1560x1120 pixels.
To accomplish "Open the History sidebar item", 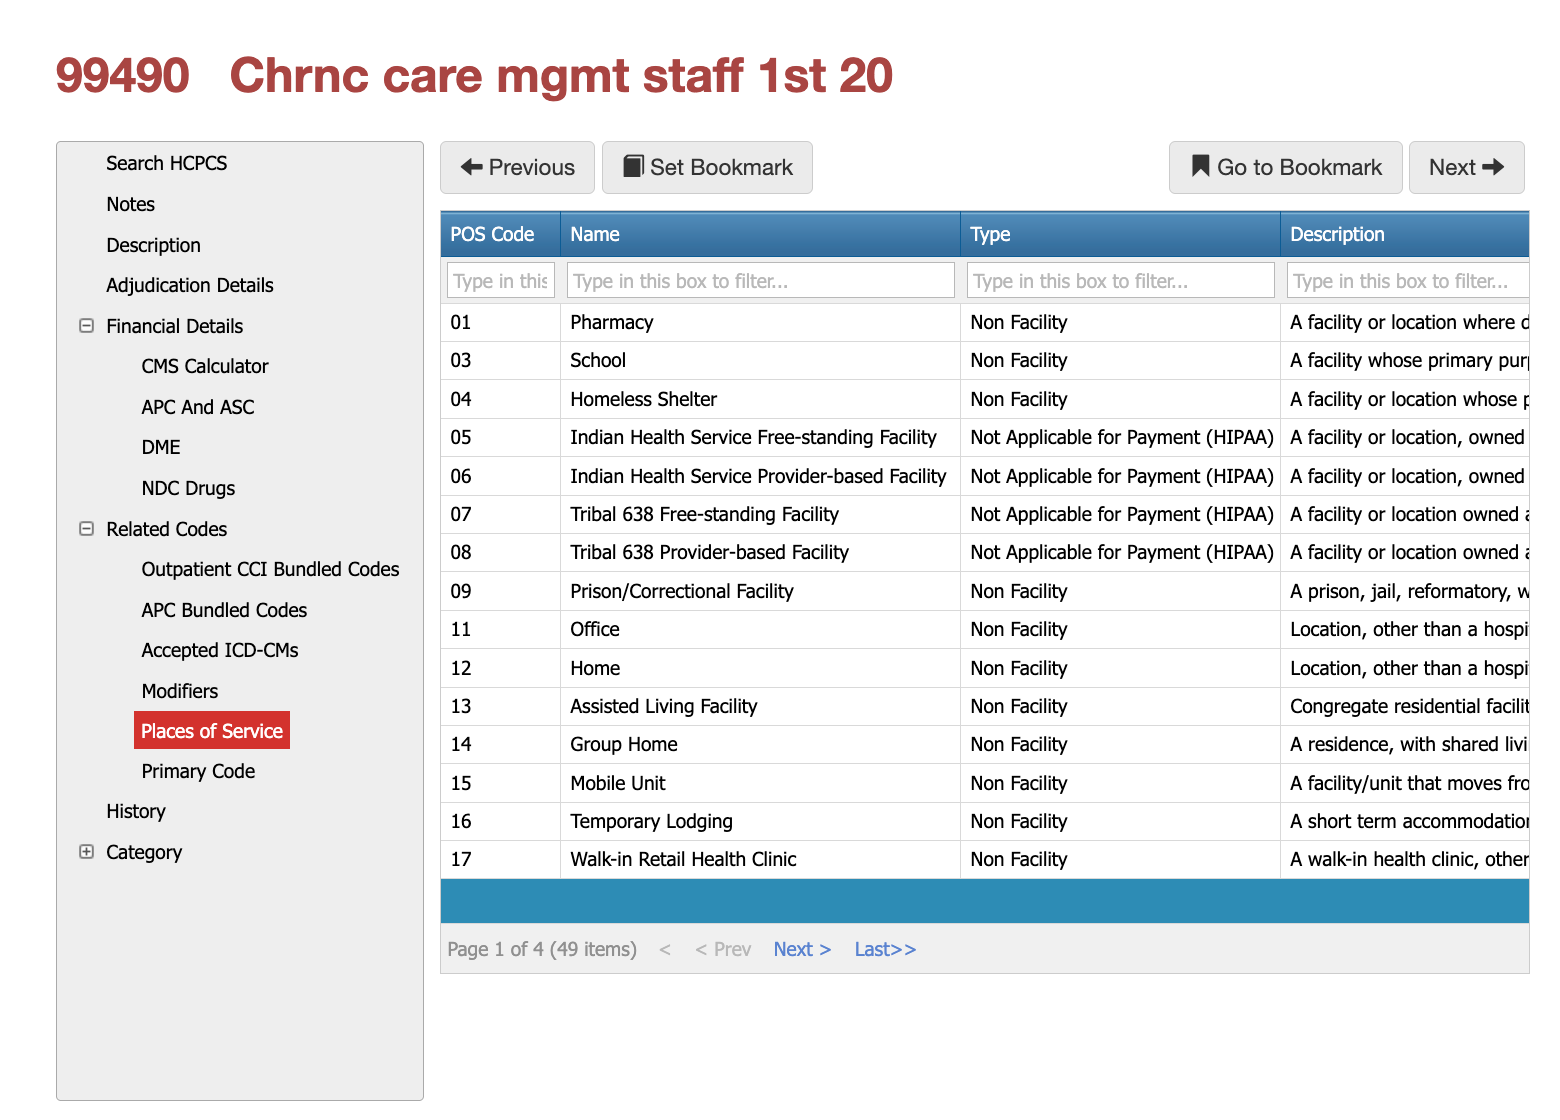I will point(136,811).
